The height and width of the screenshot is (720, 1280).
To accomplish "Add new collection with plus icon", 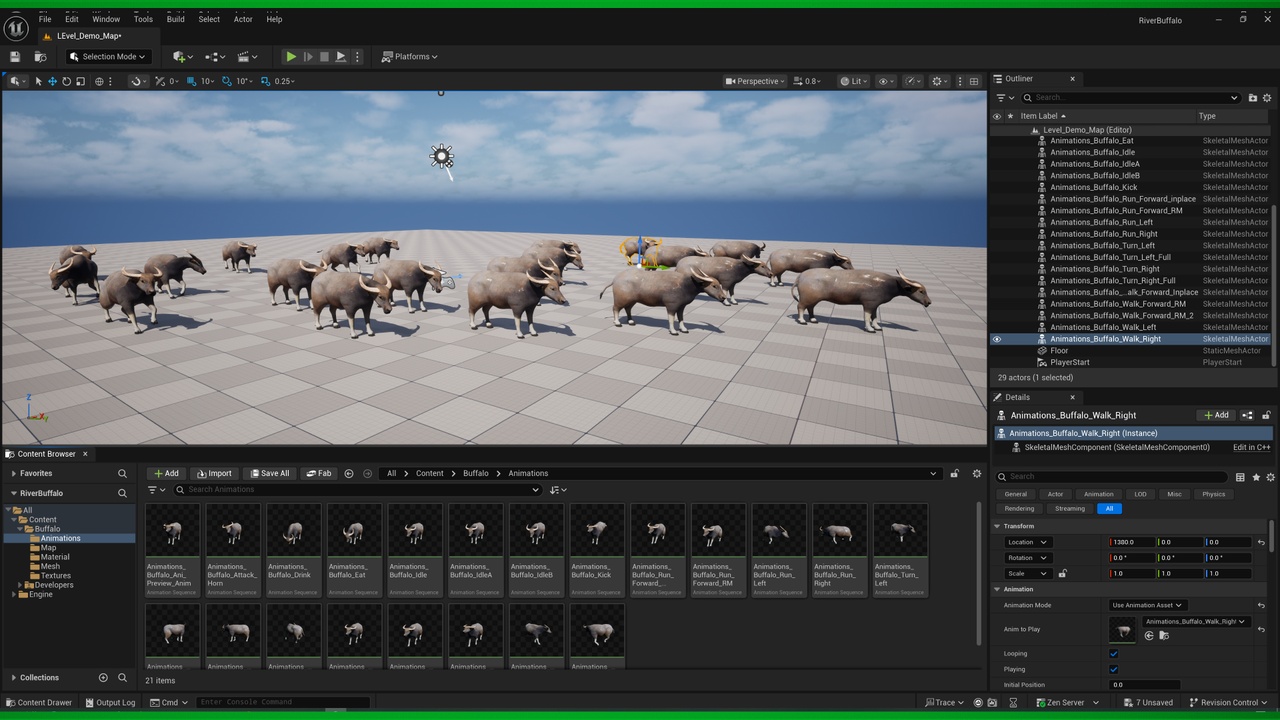I will pyautogui.click(x=103, y=678).
